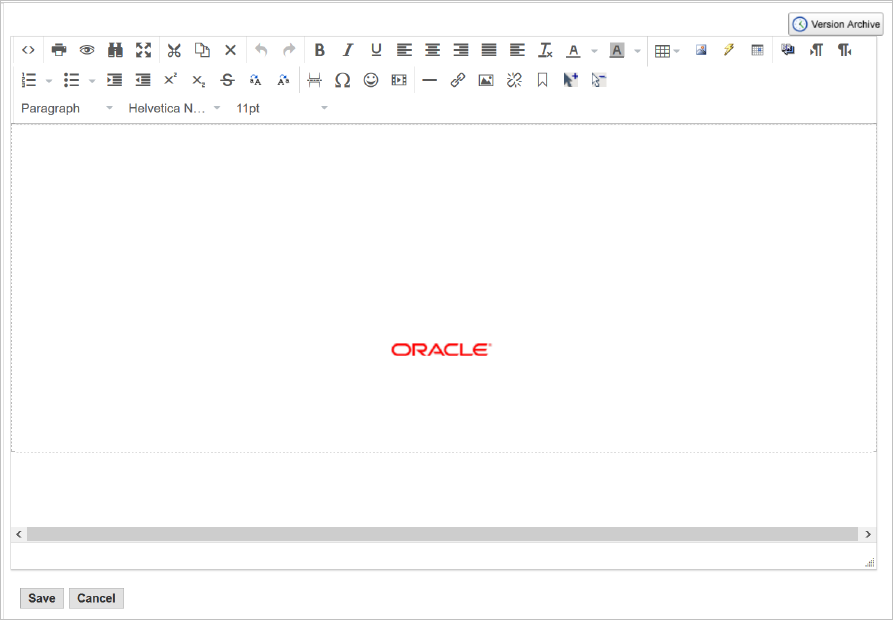Open the Omega special character picker
This screenshot has width=893, height=620.
pos(342,80)
